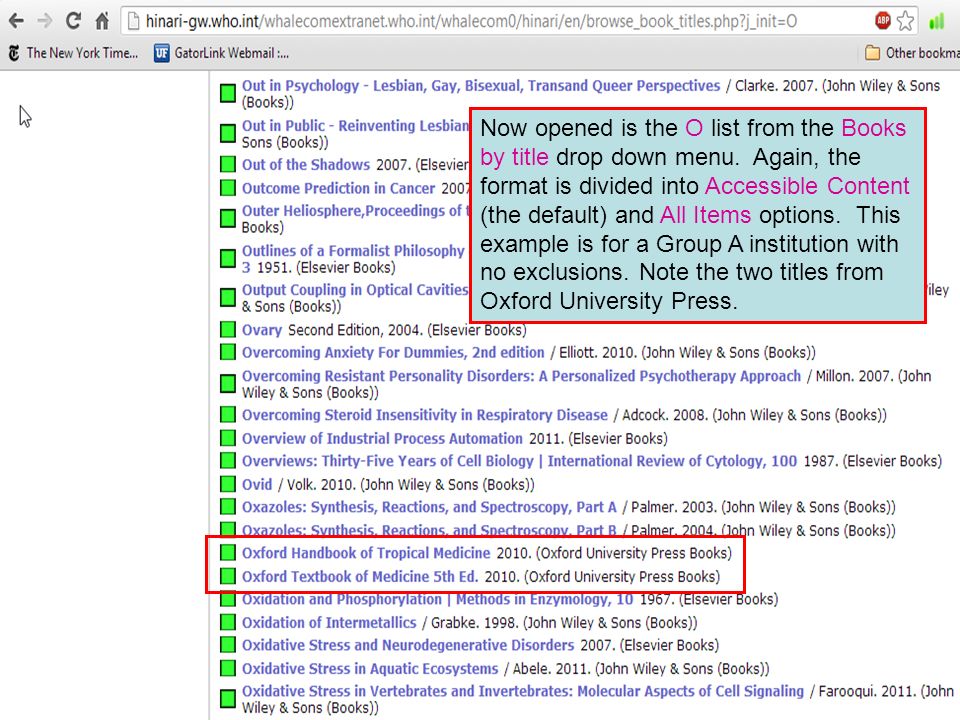Screen dimensions: 960x720
Task: Open Oxford Textbook of Medicine 5th Ed.
Action: pos(359,576)
